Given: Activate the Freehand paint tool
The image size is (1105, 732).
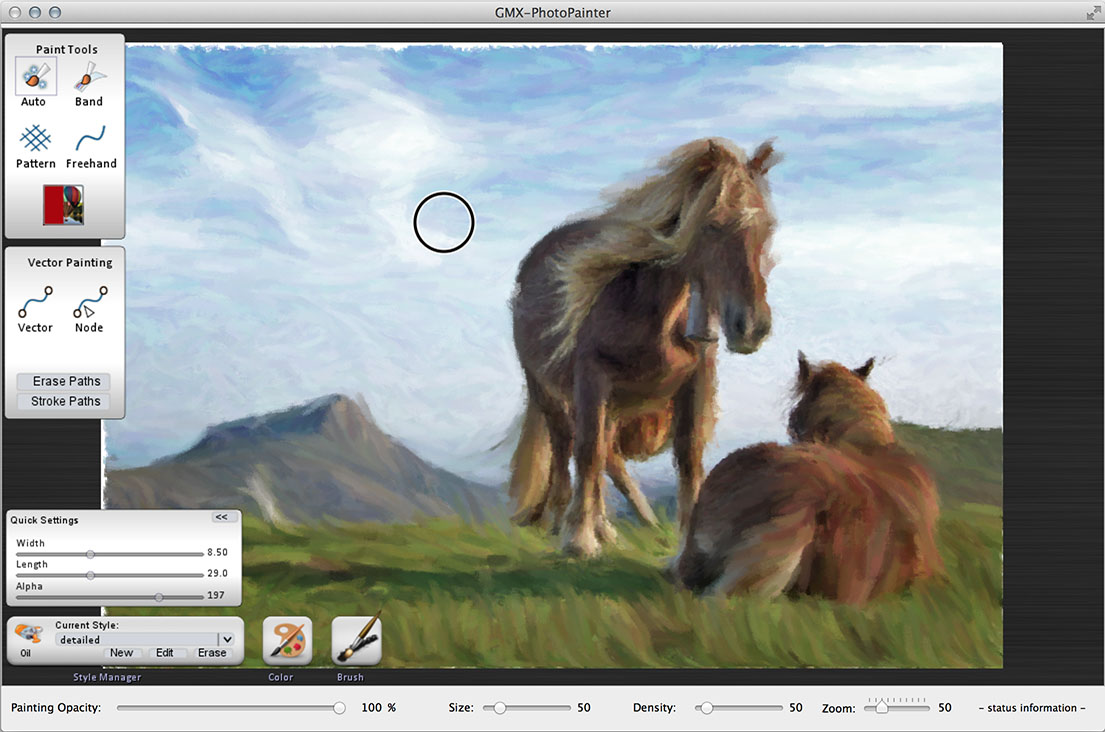Looking at the screenshot, I should coord(91,139).
